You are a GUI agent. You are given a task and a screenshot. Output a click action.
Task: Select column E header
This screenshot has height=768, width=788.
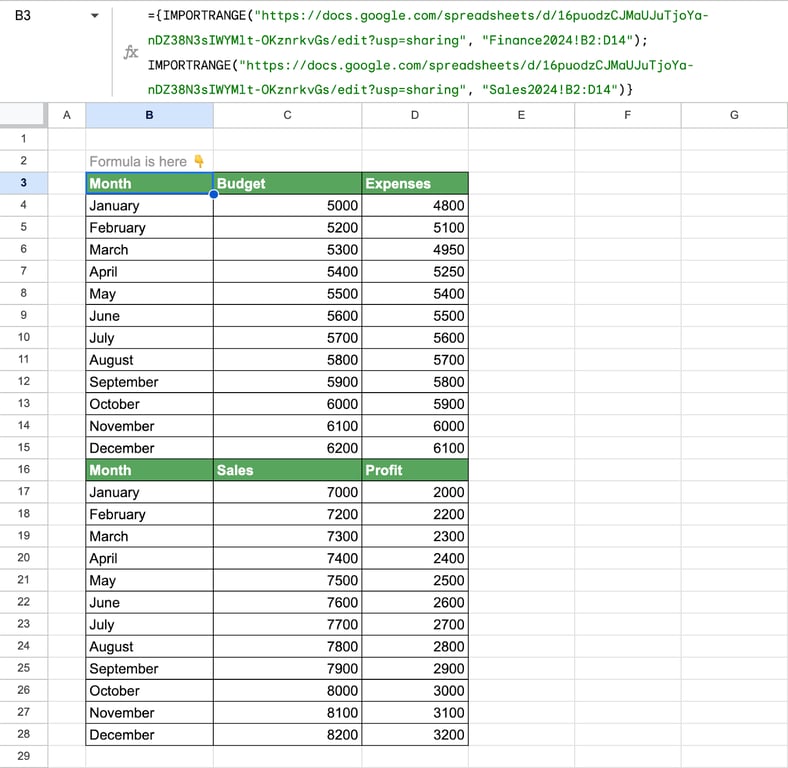[x=521, y=115]
